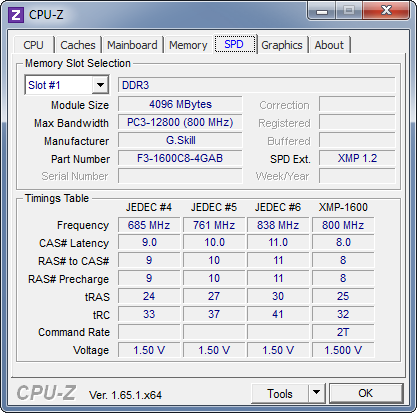The image size is (417, 413).
Task: Select tRAS value 27
Action: click(214, 296)
